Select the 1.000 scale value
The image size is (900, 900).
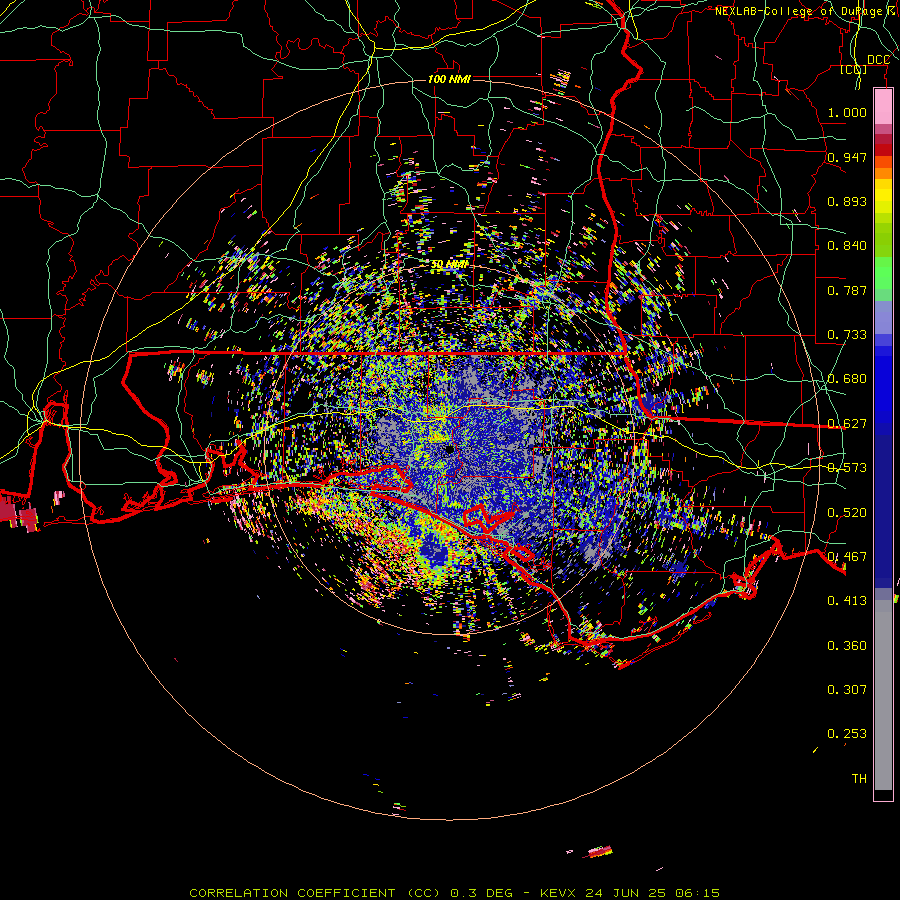tap(847, 112)
